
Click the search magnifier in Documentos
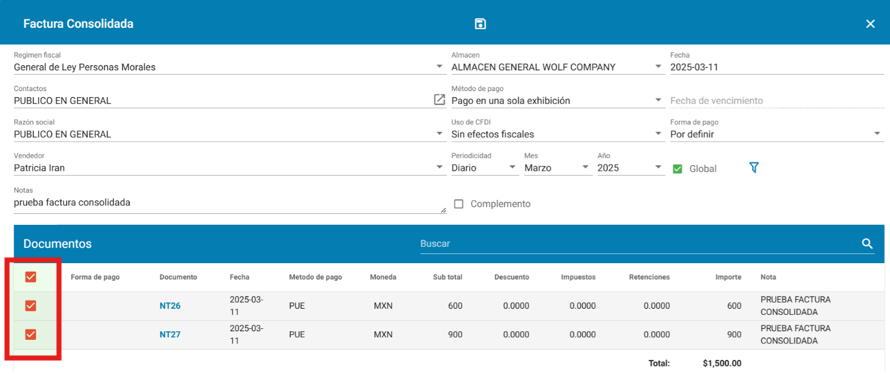tap(867, 243)
